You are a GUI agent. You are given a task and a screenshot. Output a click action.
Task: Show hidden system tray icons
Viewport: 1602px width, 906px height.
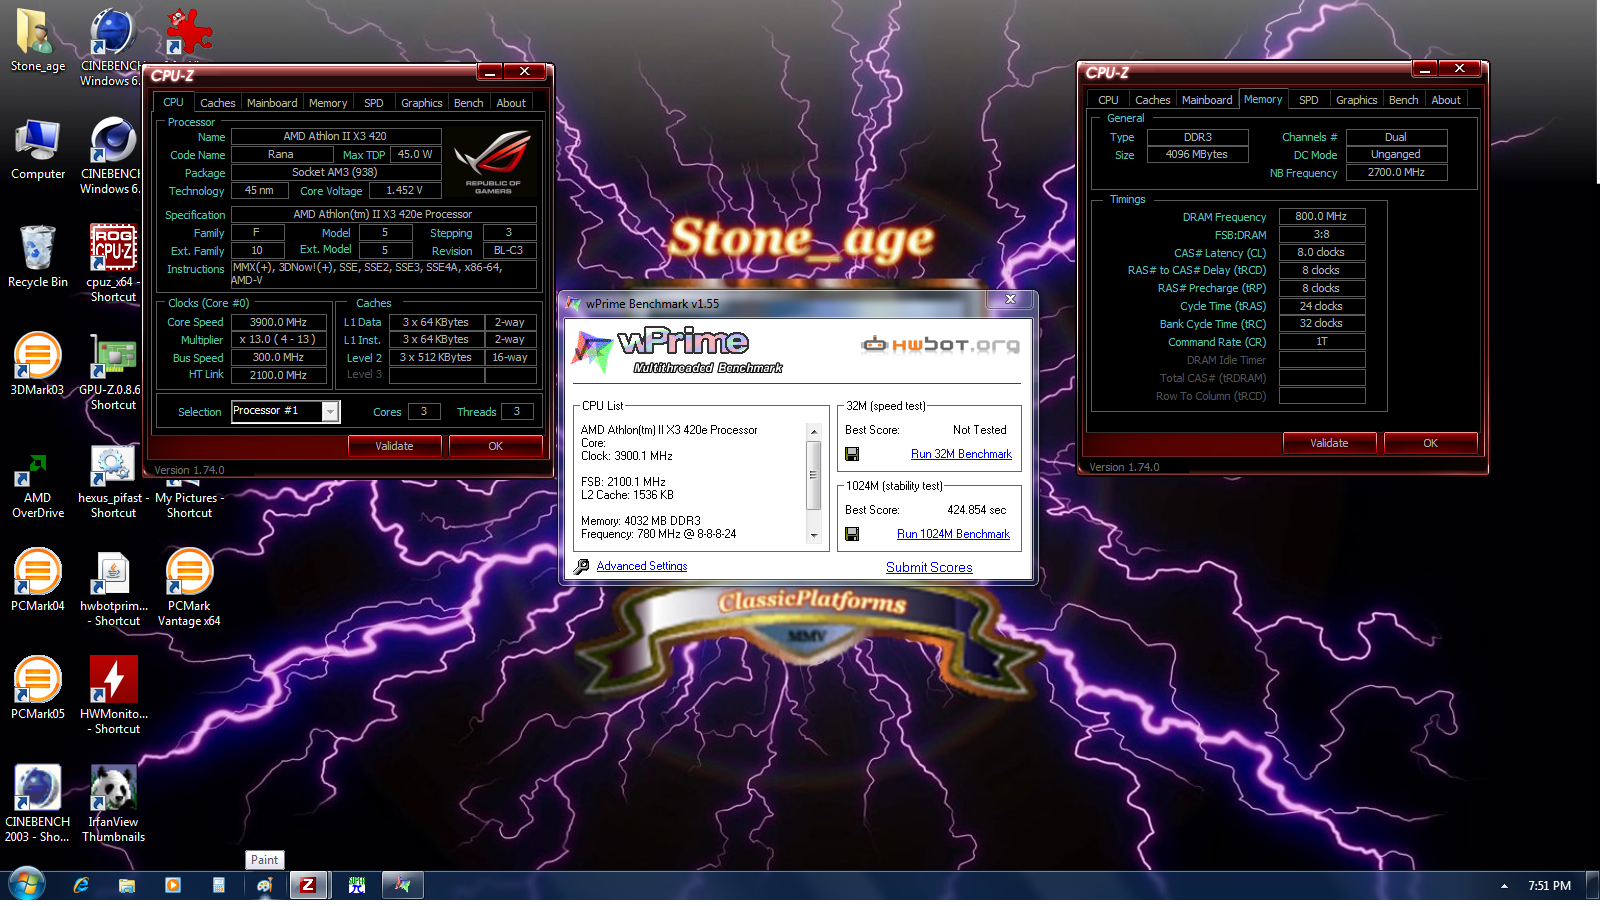click(x=1504, y=886)
